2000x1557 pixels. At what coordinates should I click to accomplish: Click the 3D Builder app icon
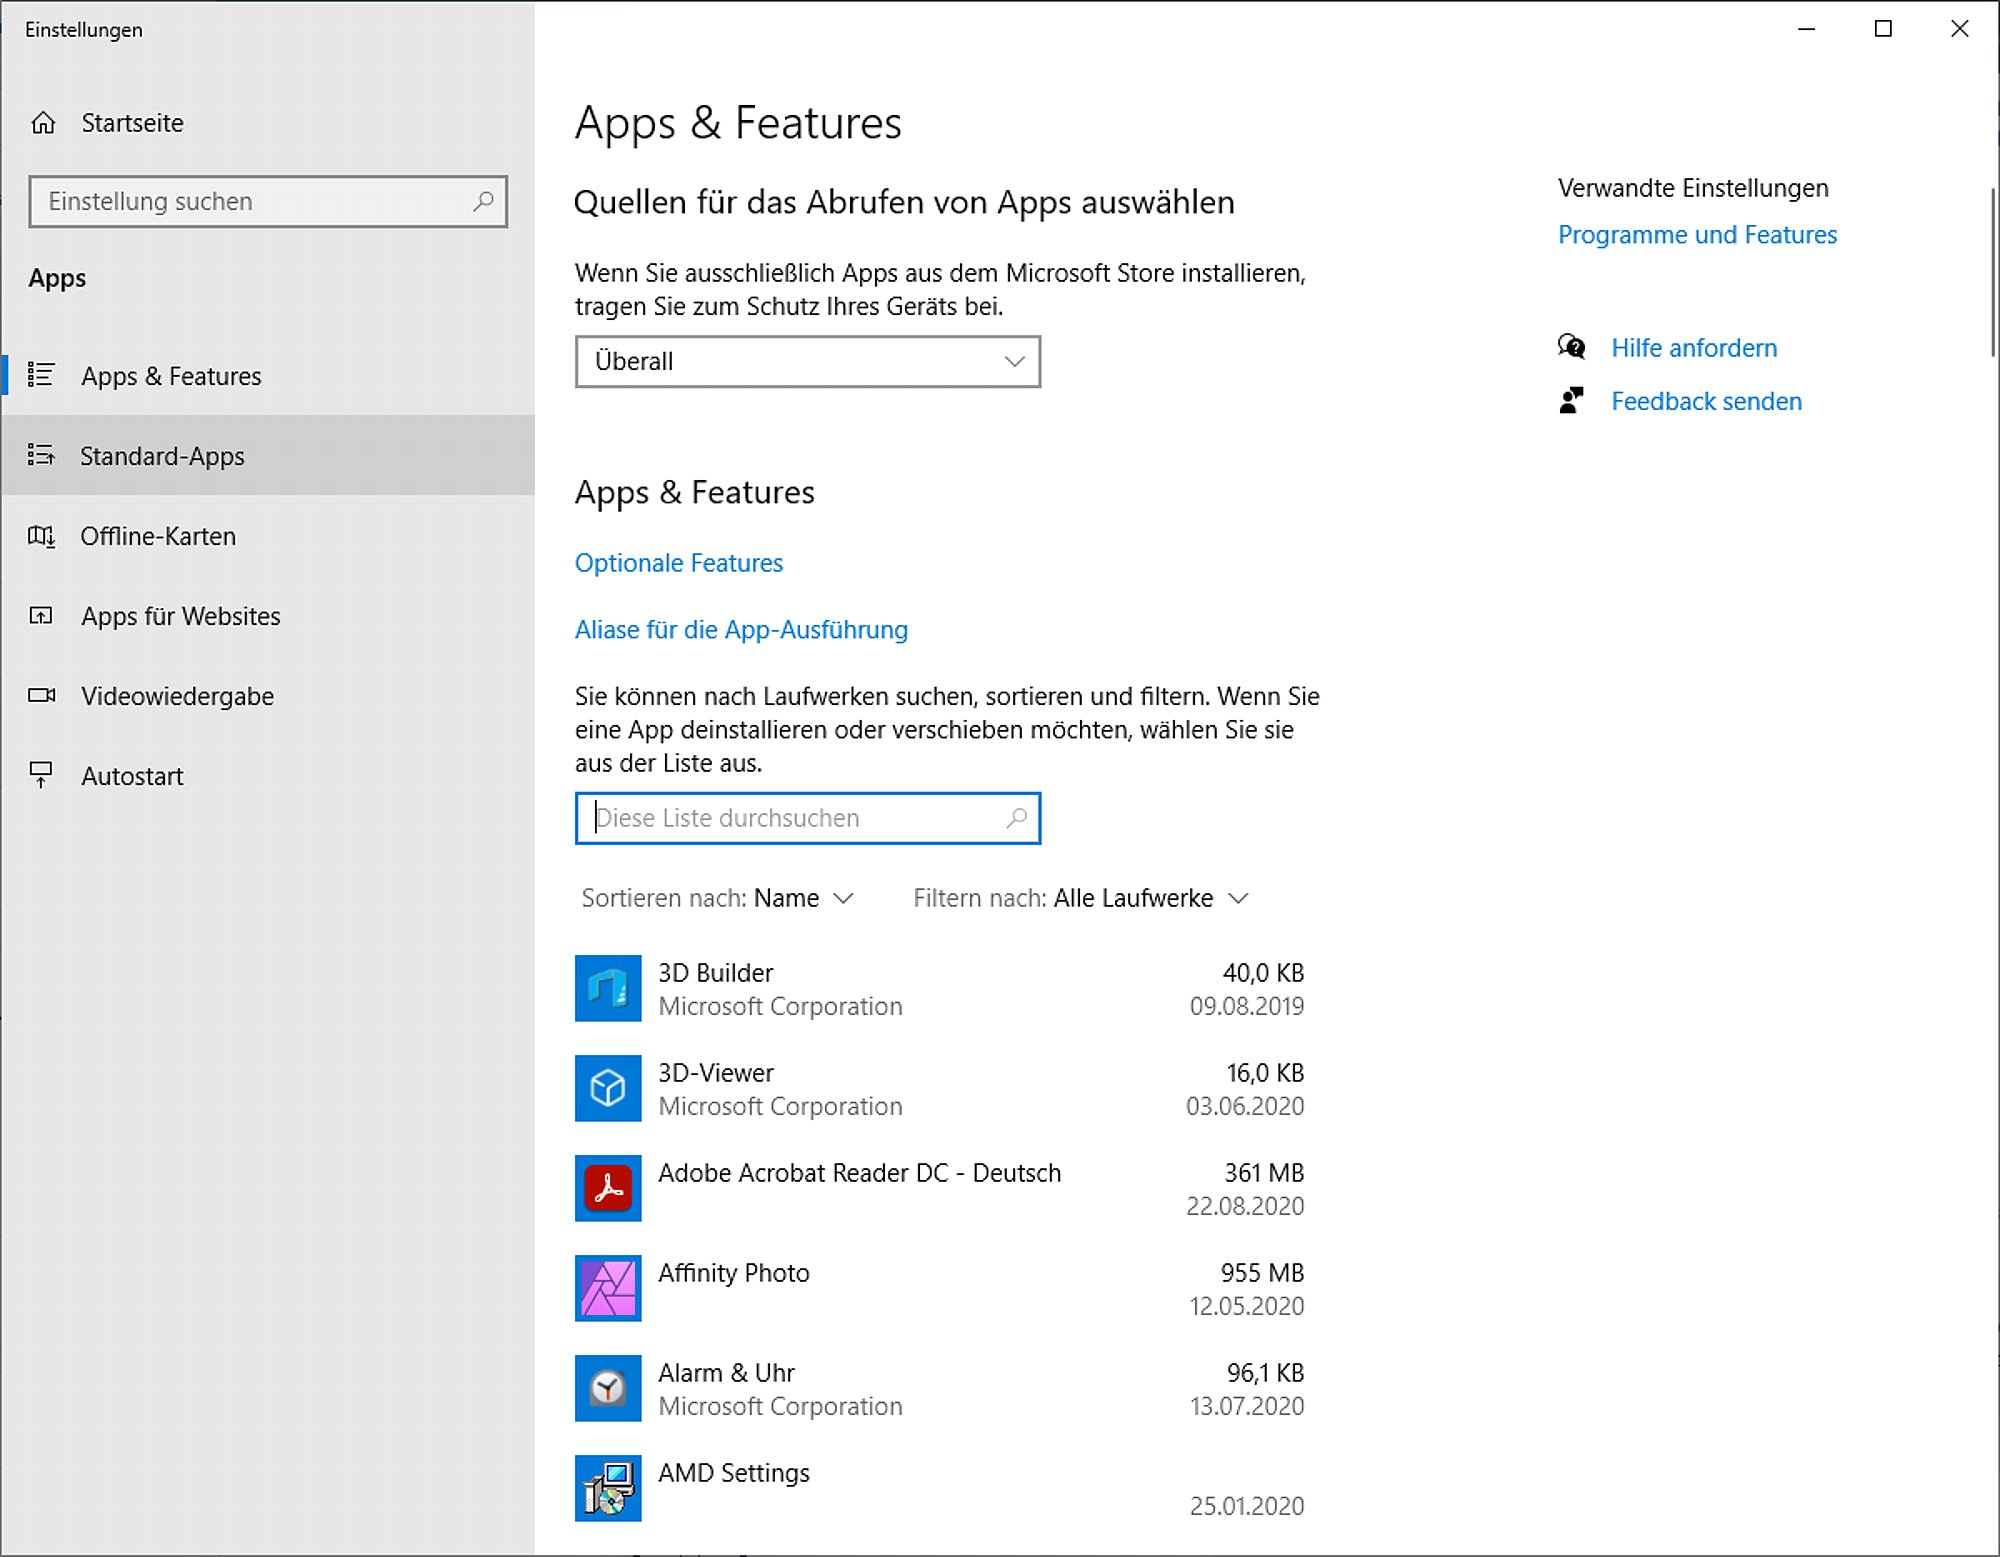click(x=608, y=988)
